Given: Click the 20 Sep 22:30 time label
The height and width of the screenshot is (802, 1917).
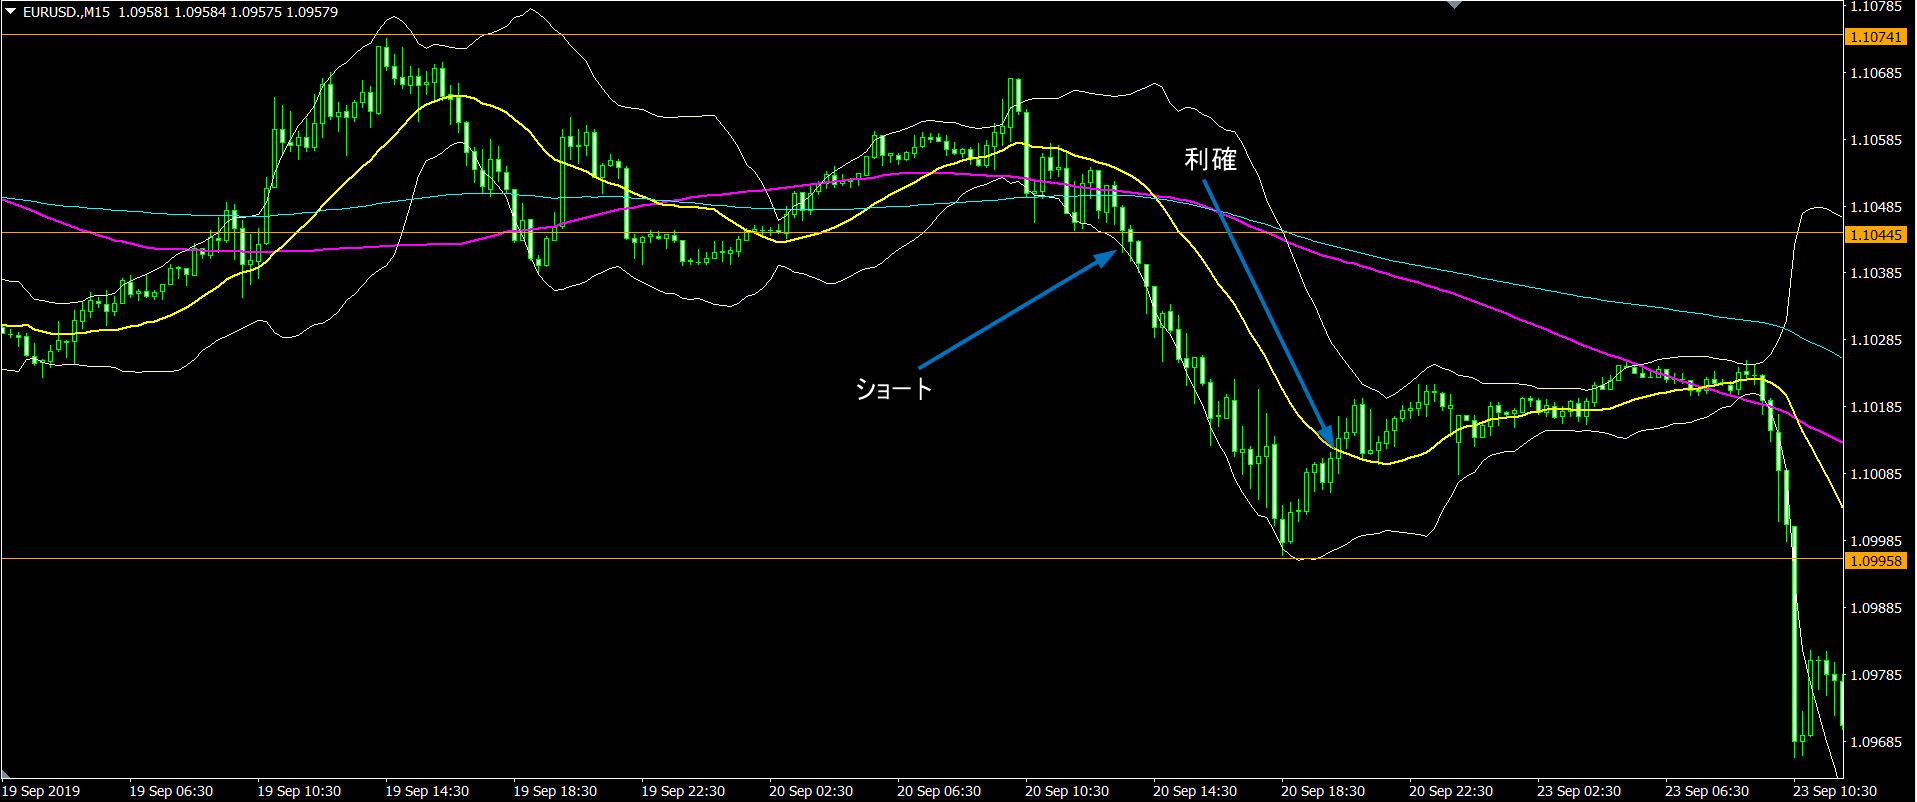Looking at the screenshot, I should [1451, 791].
